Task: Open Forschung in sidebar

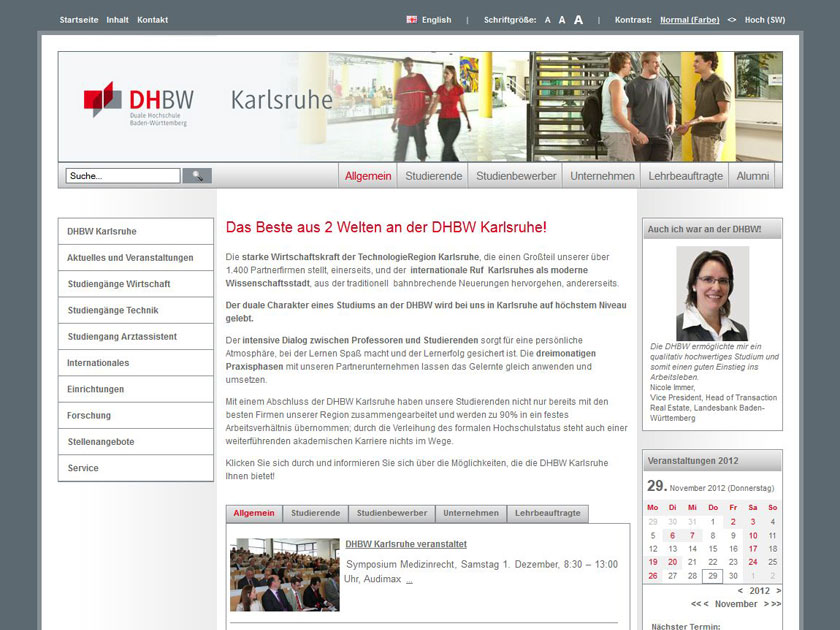Action: [136, 415]
